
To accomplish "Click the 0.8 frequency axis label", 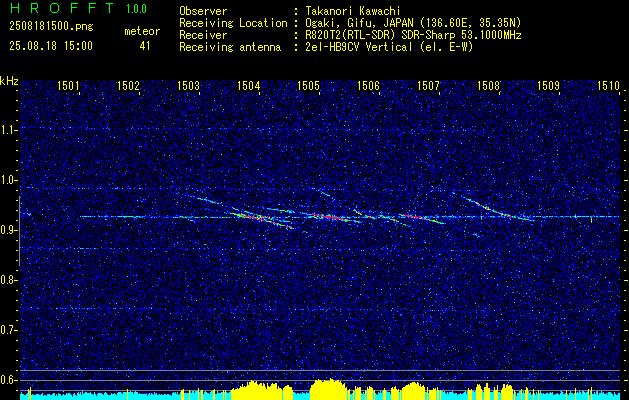I will point(9,280).
